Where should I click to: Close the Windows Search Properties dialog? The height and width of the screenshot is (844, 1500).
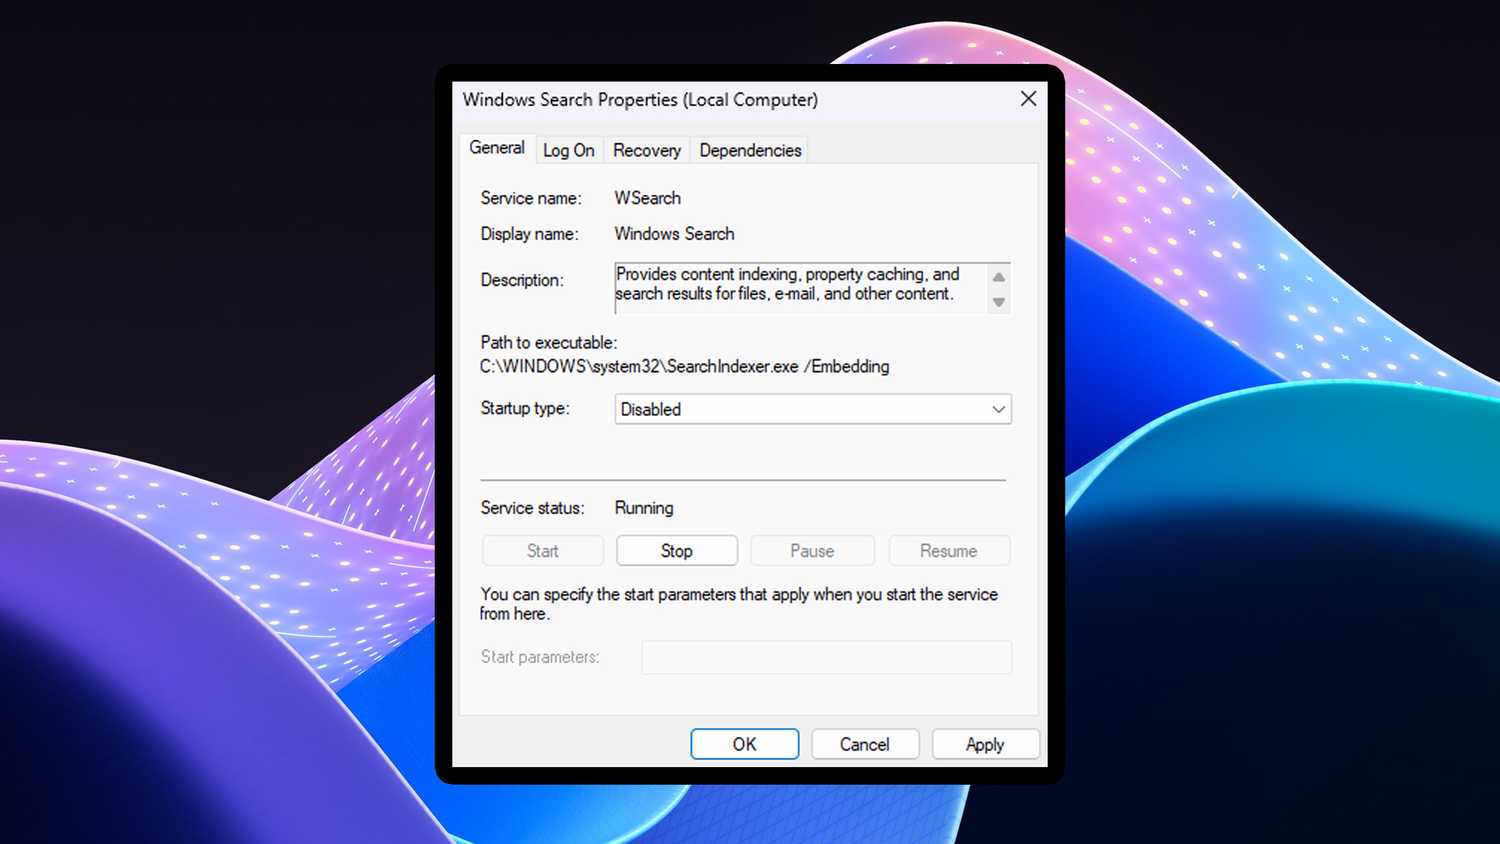point(1028,99)
